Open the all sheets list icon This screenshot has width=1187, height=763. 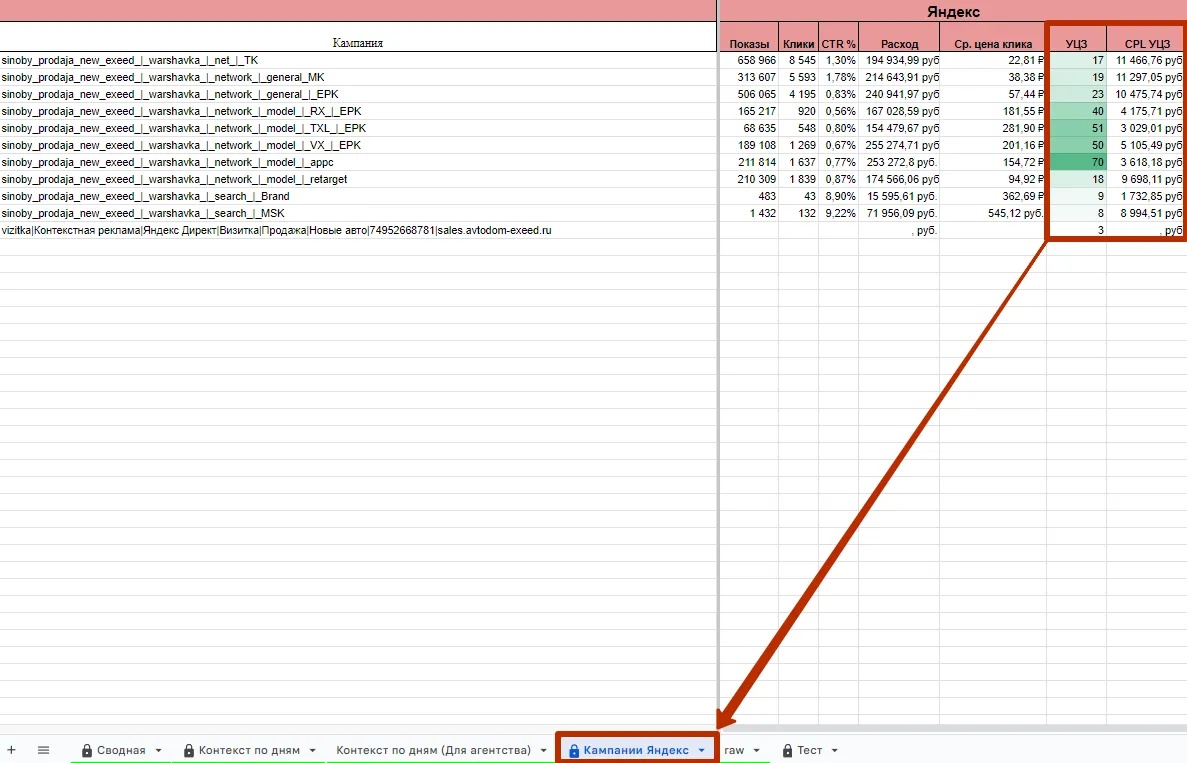tap(43, 750)
